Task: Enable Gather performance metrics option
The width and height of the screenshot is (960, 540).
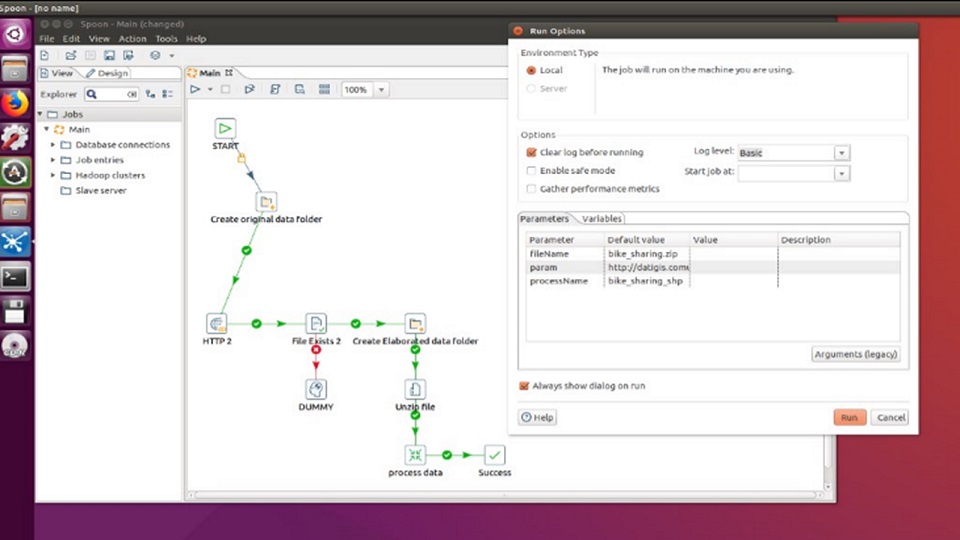Action: pos(531,188)
